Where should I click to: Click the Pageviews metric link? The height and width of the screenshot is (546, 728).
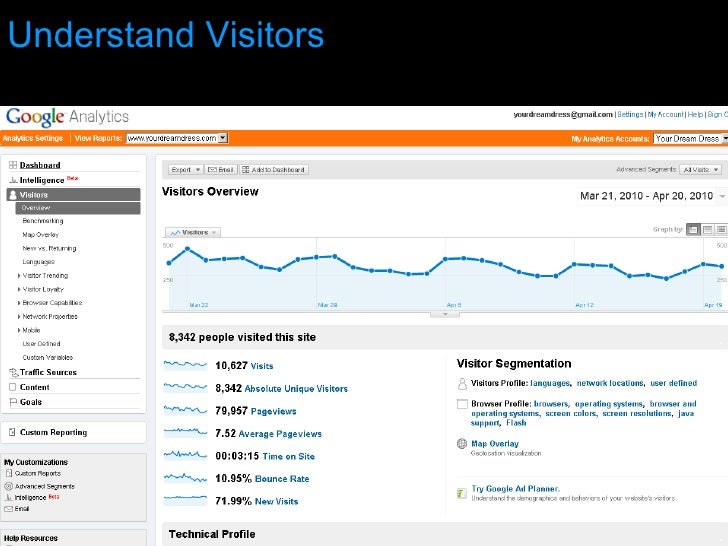[273, 411]
